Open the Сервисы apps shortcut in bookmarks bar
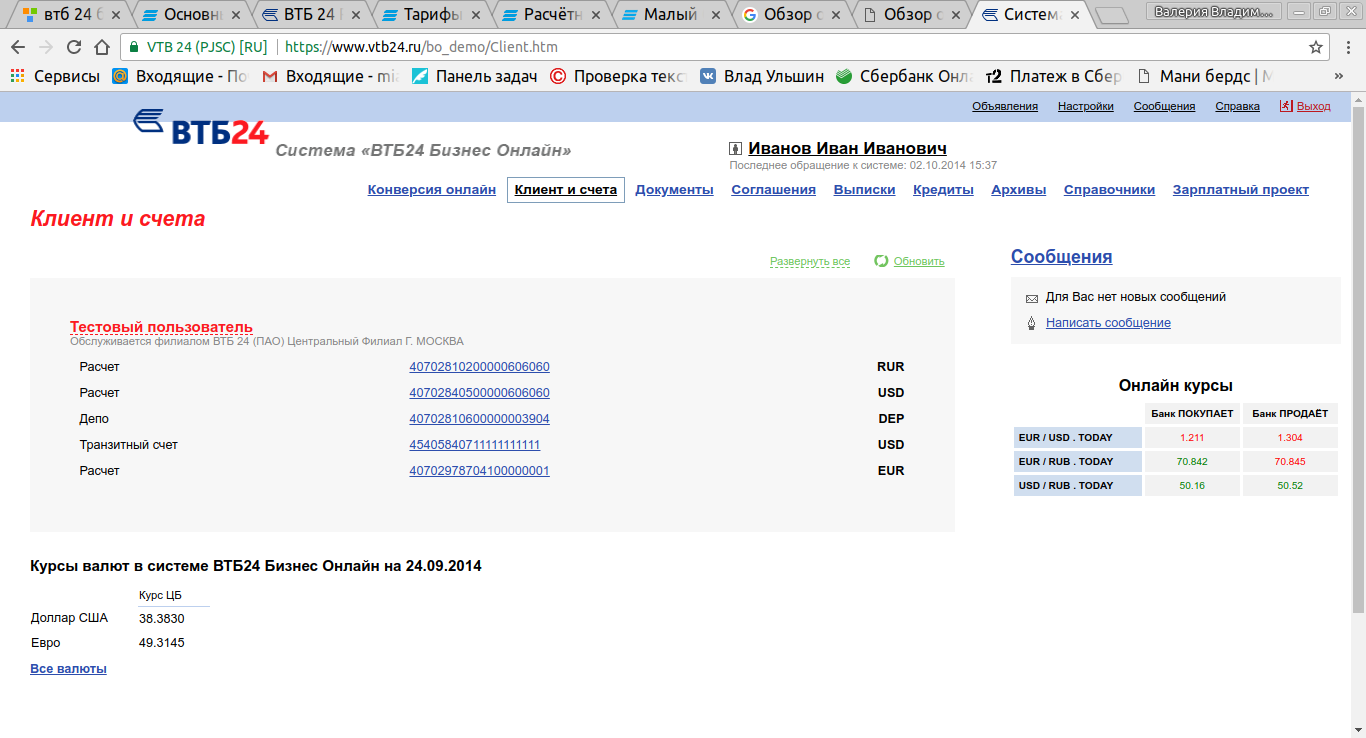This screenshot has height=738, width=1366. click(56, 76)
